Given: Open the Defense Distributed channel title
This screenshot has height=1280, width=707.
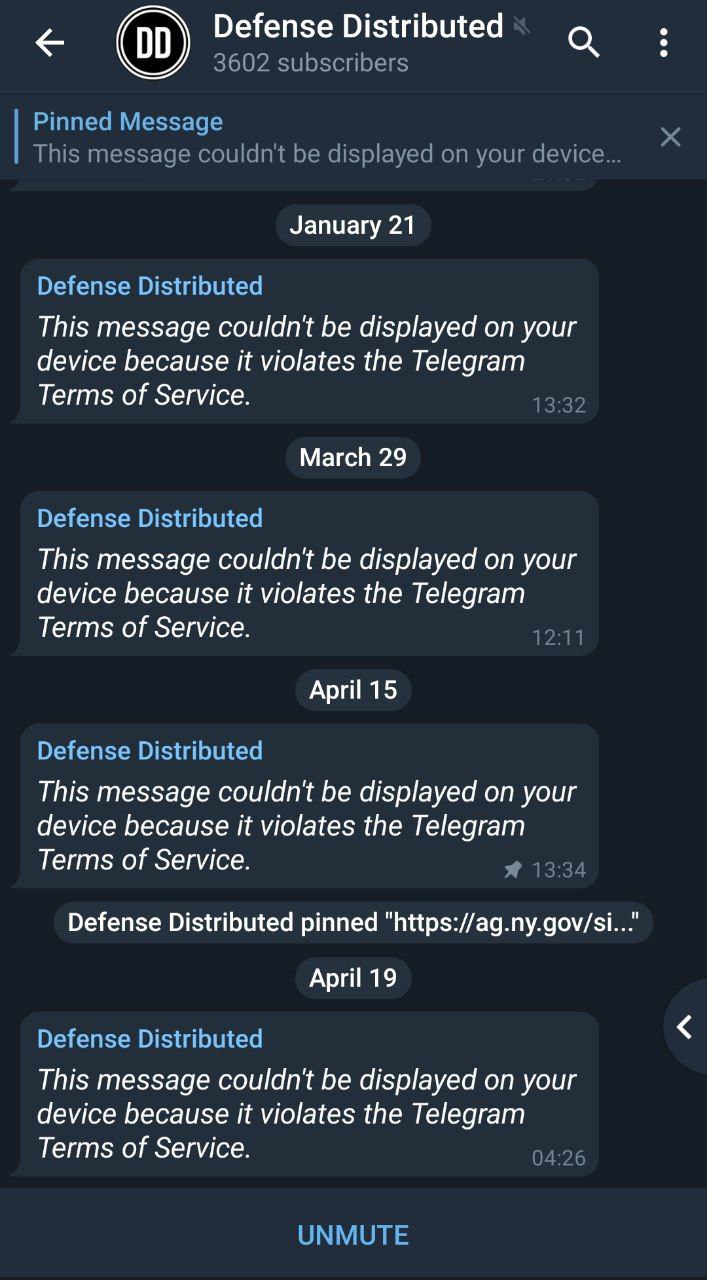Looking at the screenshot, I should click(x=358, y=26).
